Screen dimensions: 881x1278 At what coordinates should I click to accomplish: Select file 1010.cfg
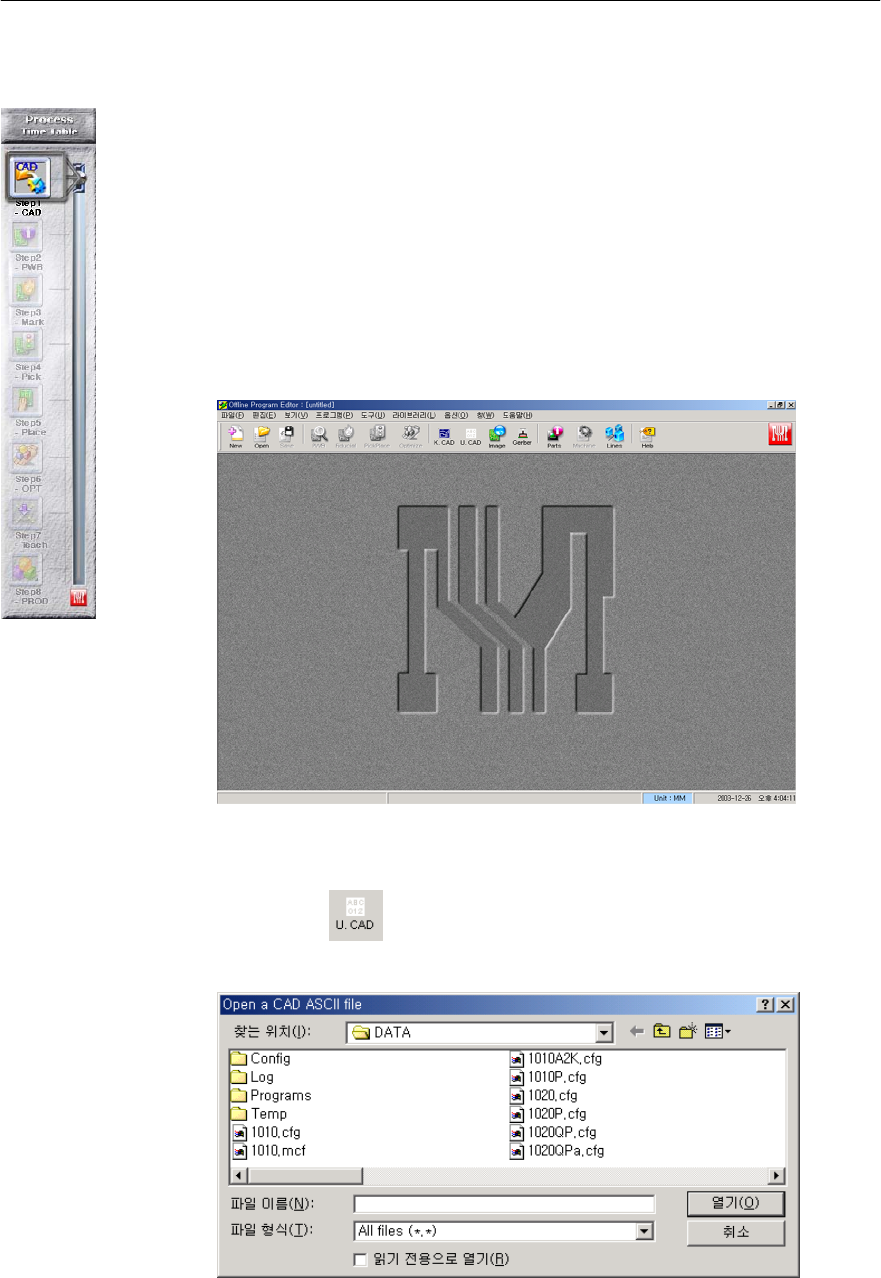[264, 1132]
